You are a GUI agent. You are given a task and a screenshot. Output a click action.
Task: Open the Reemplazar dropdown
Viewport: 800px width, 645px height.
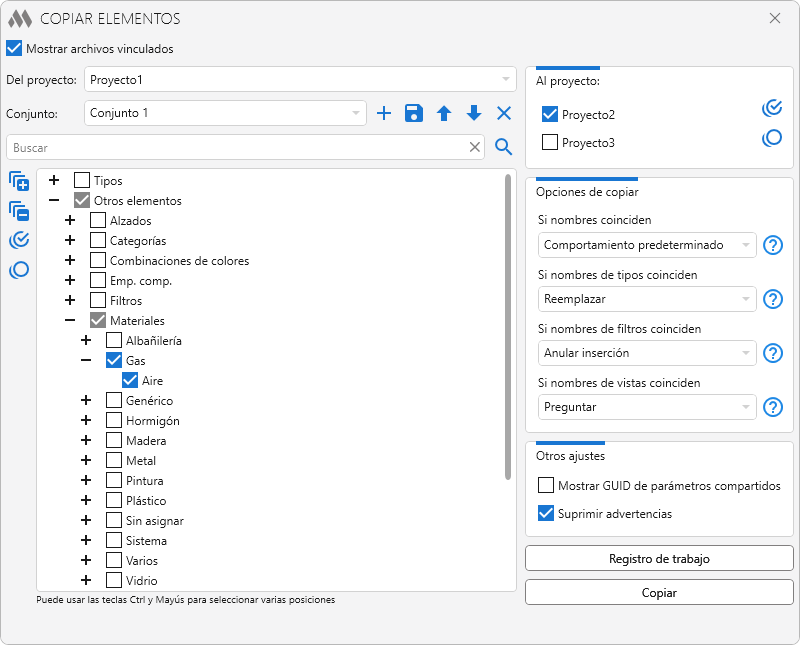pos(647,299)
